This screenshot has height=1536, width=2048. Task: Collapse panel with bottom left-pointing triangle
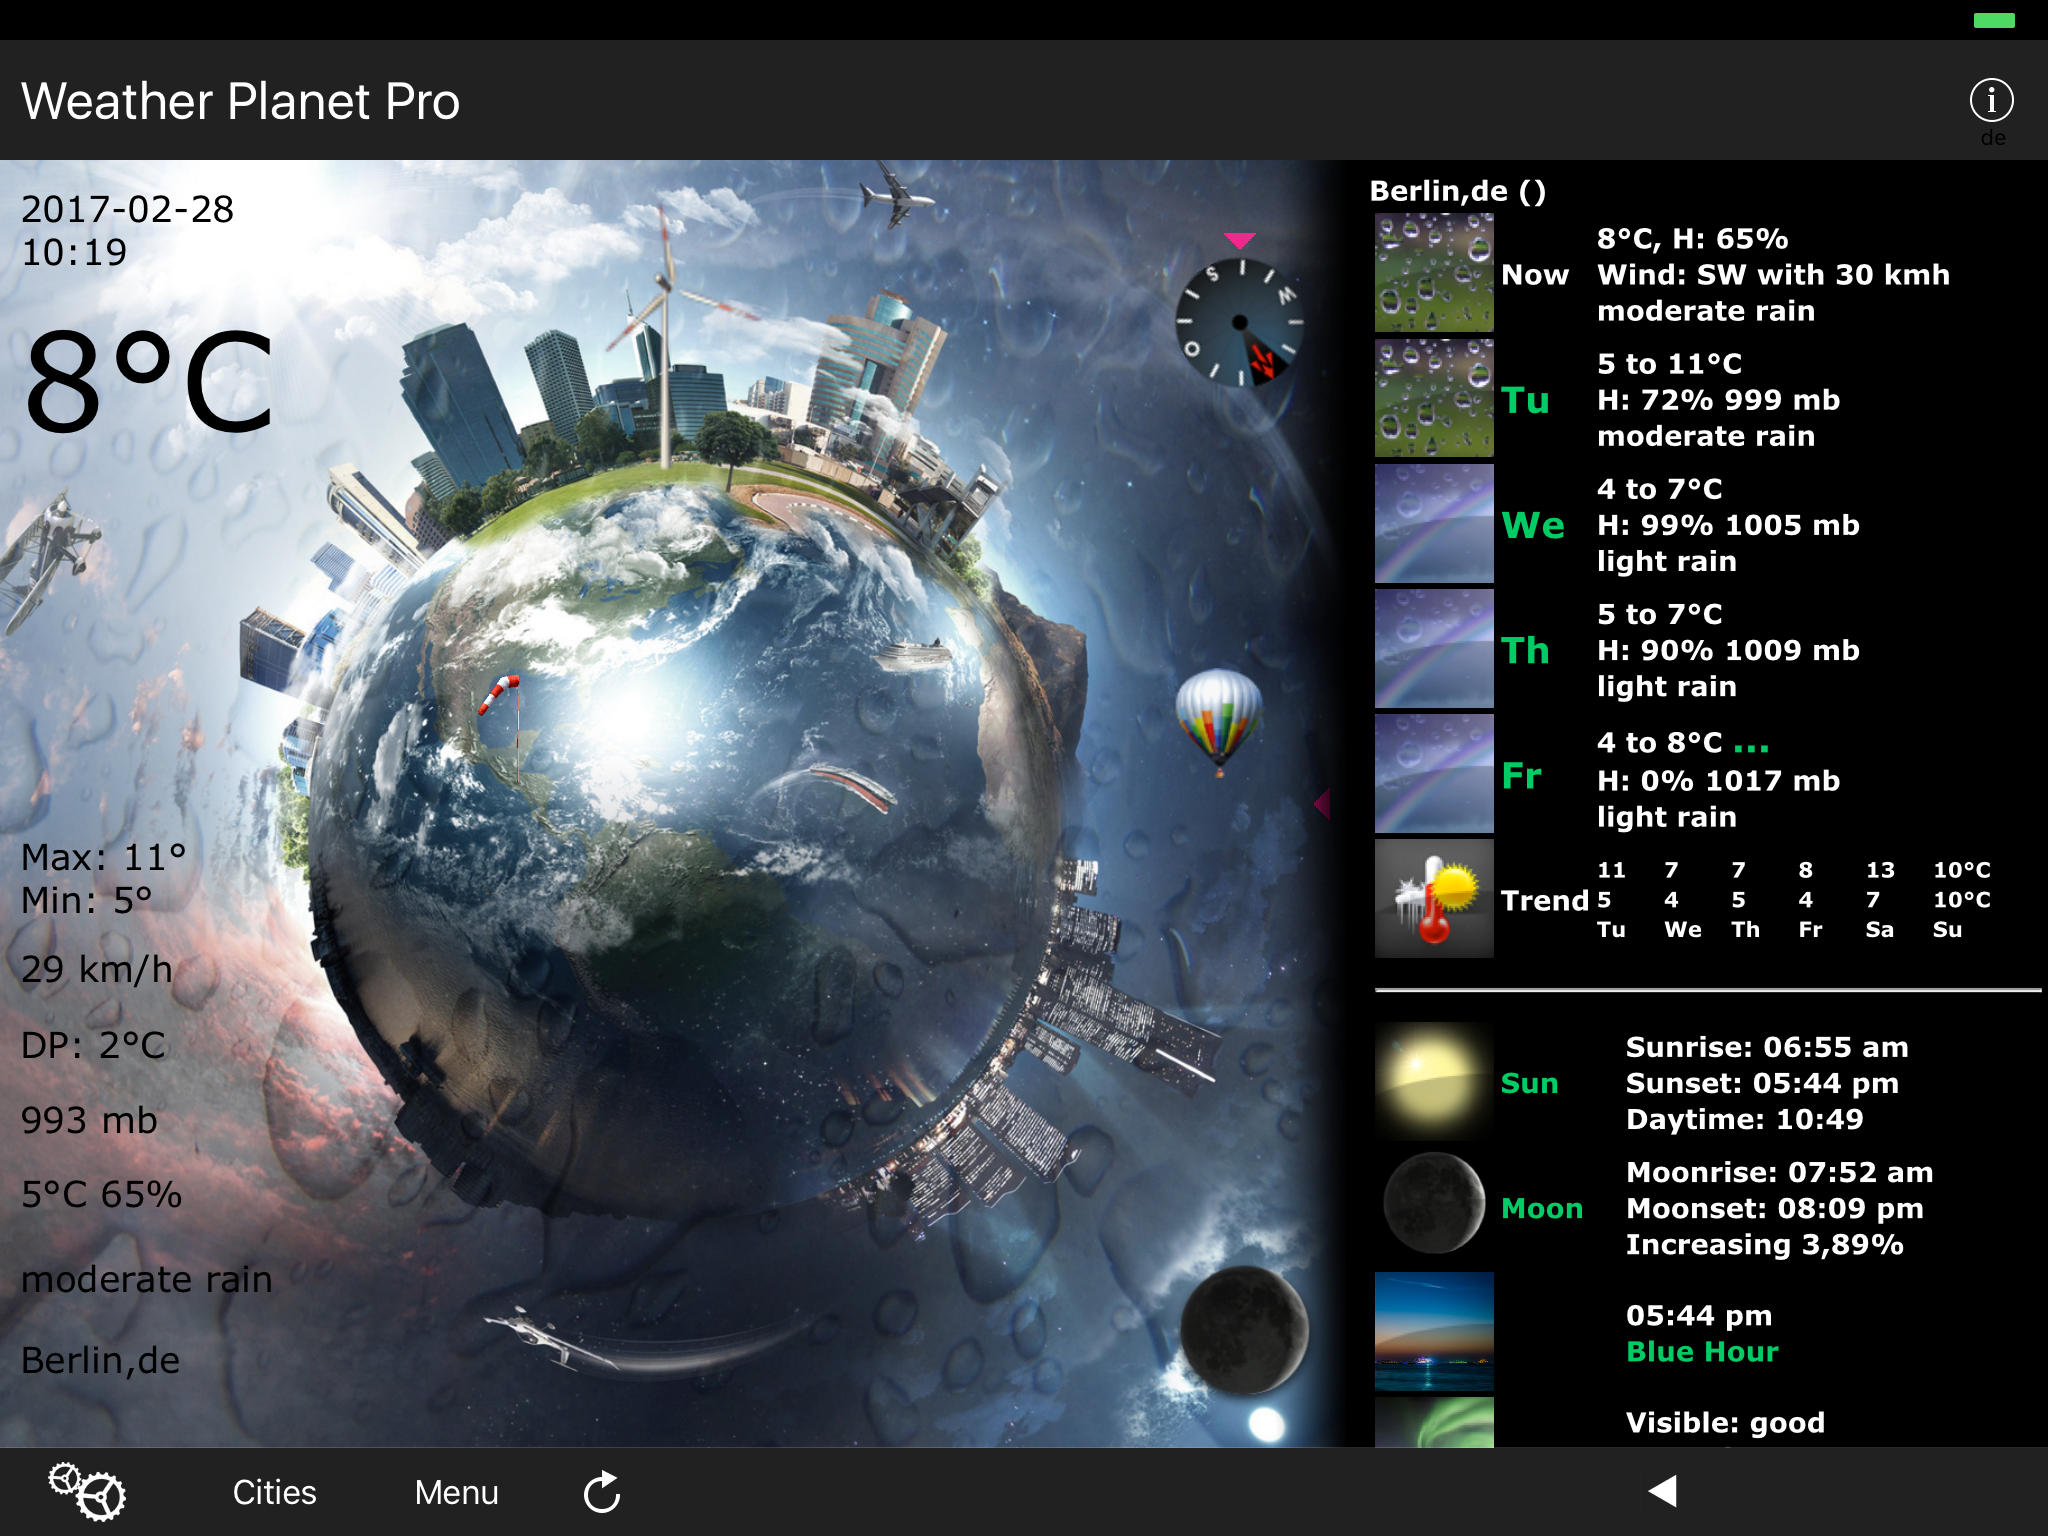point(1662,1491)
